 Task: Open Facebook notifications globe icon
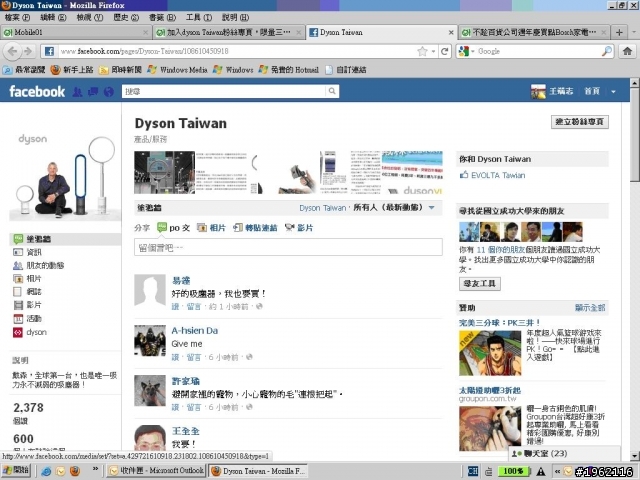pyautogui.click(x=109, y=92)
